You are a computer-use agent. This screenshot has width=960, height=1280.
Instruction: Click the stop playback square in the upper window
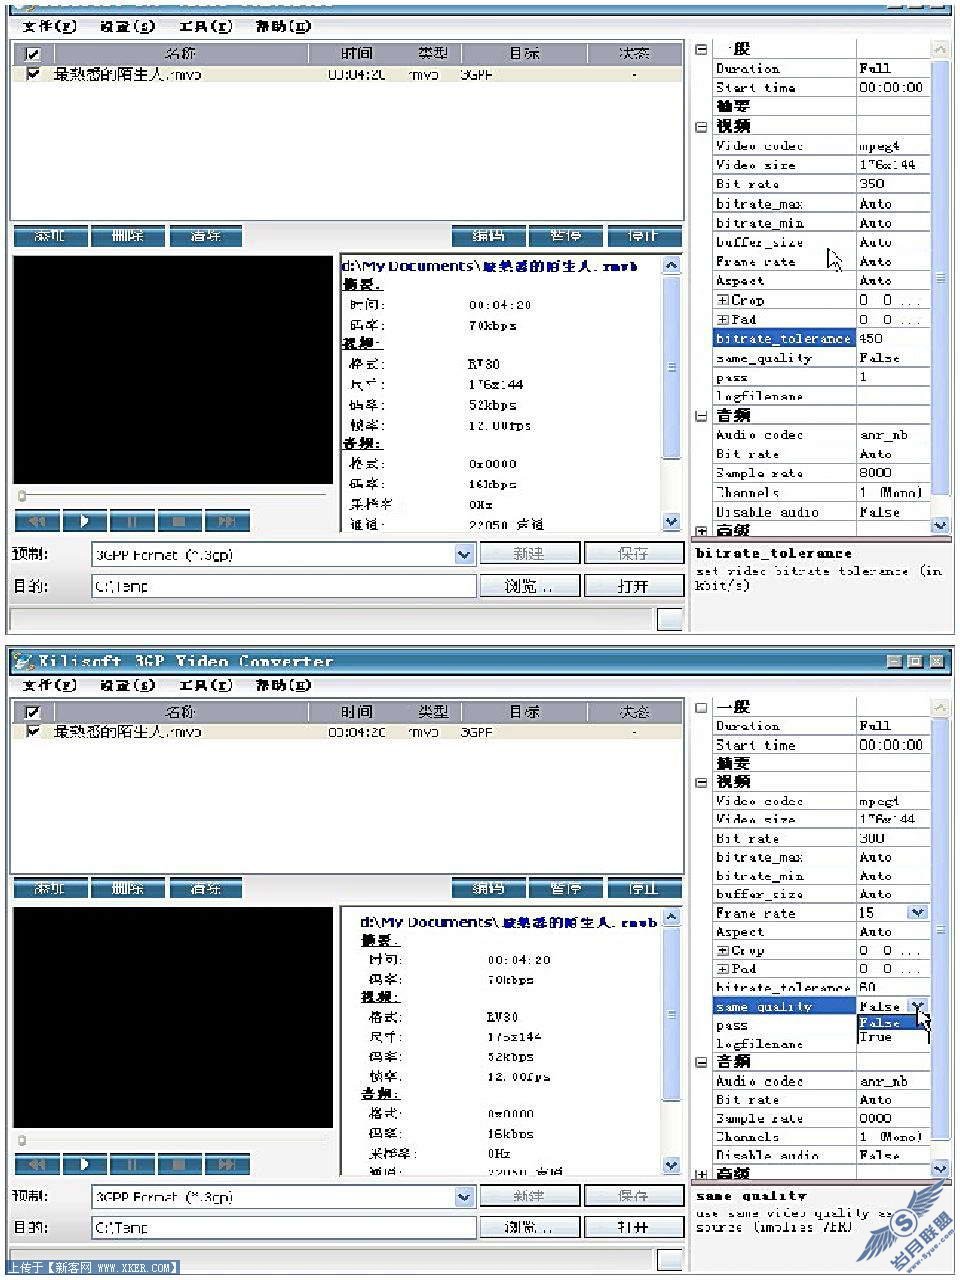(179, 521)
